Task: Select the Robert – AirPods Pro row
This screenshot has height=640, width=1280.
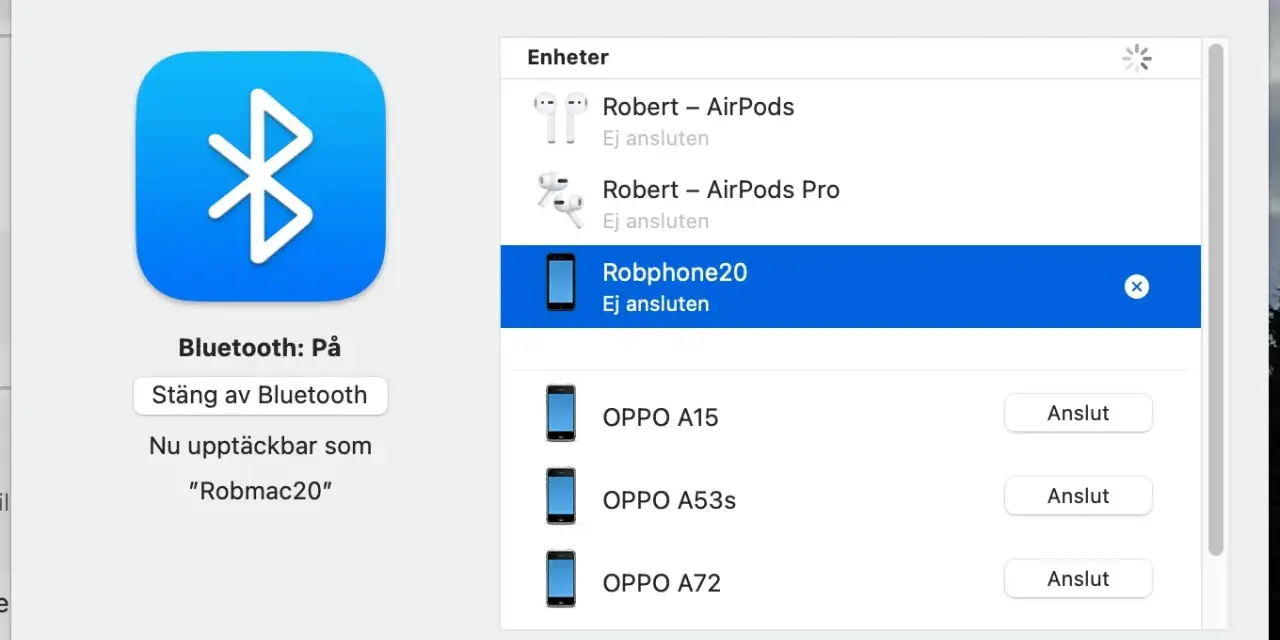Action: tap(850, 204)
